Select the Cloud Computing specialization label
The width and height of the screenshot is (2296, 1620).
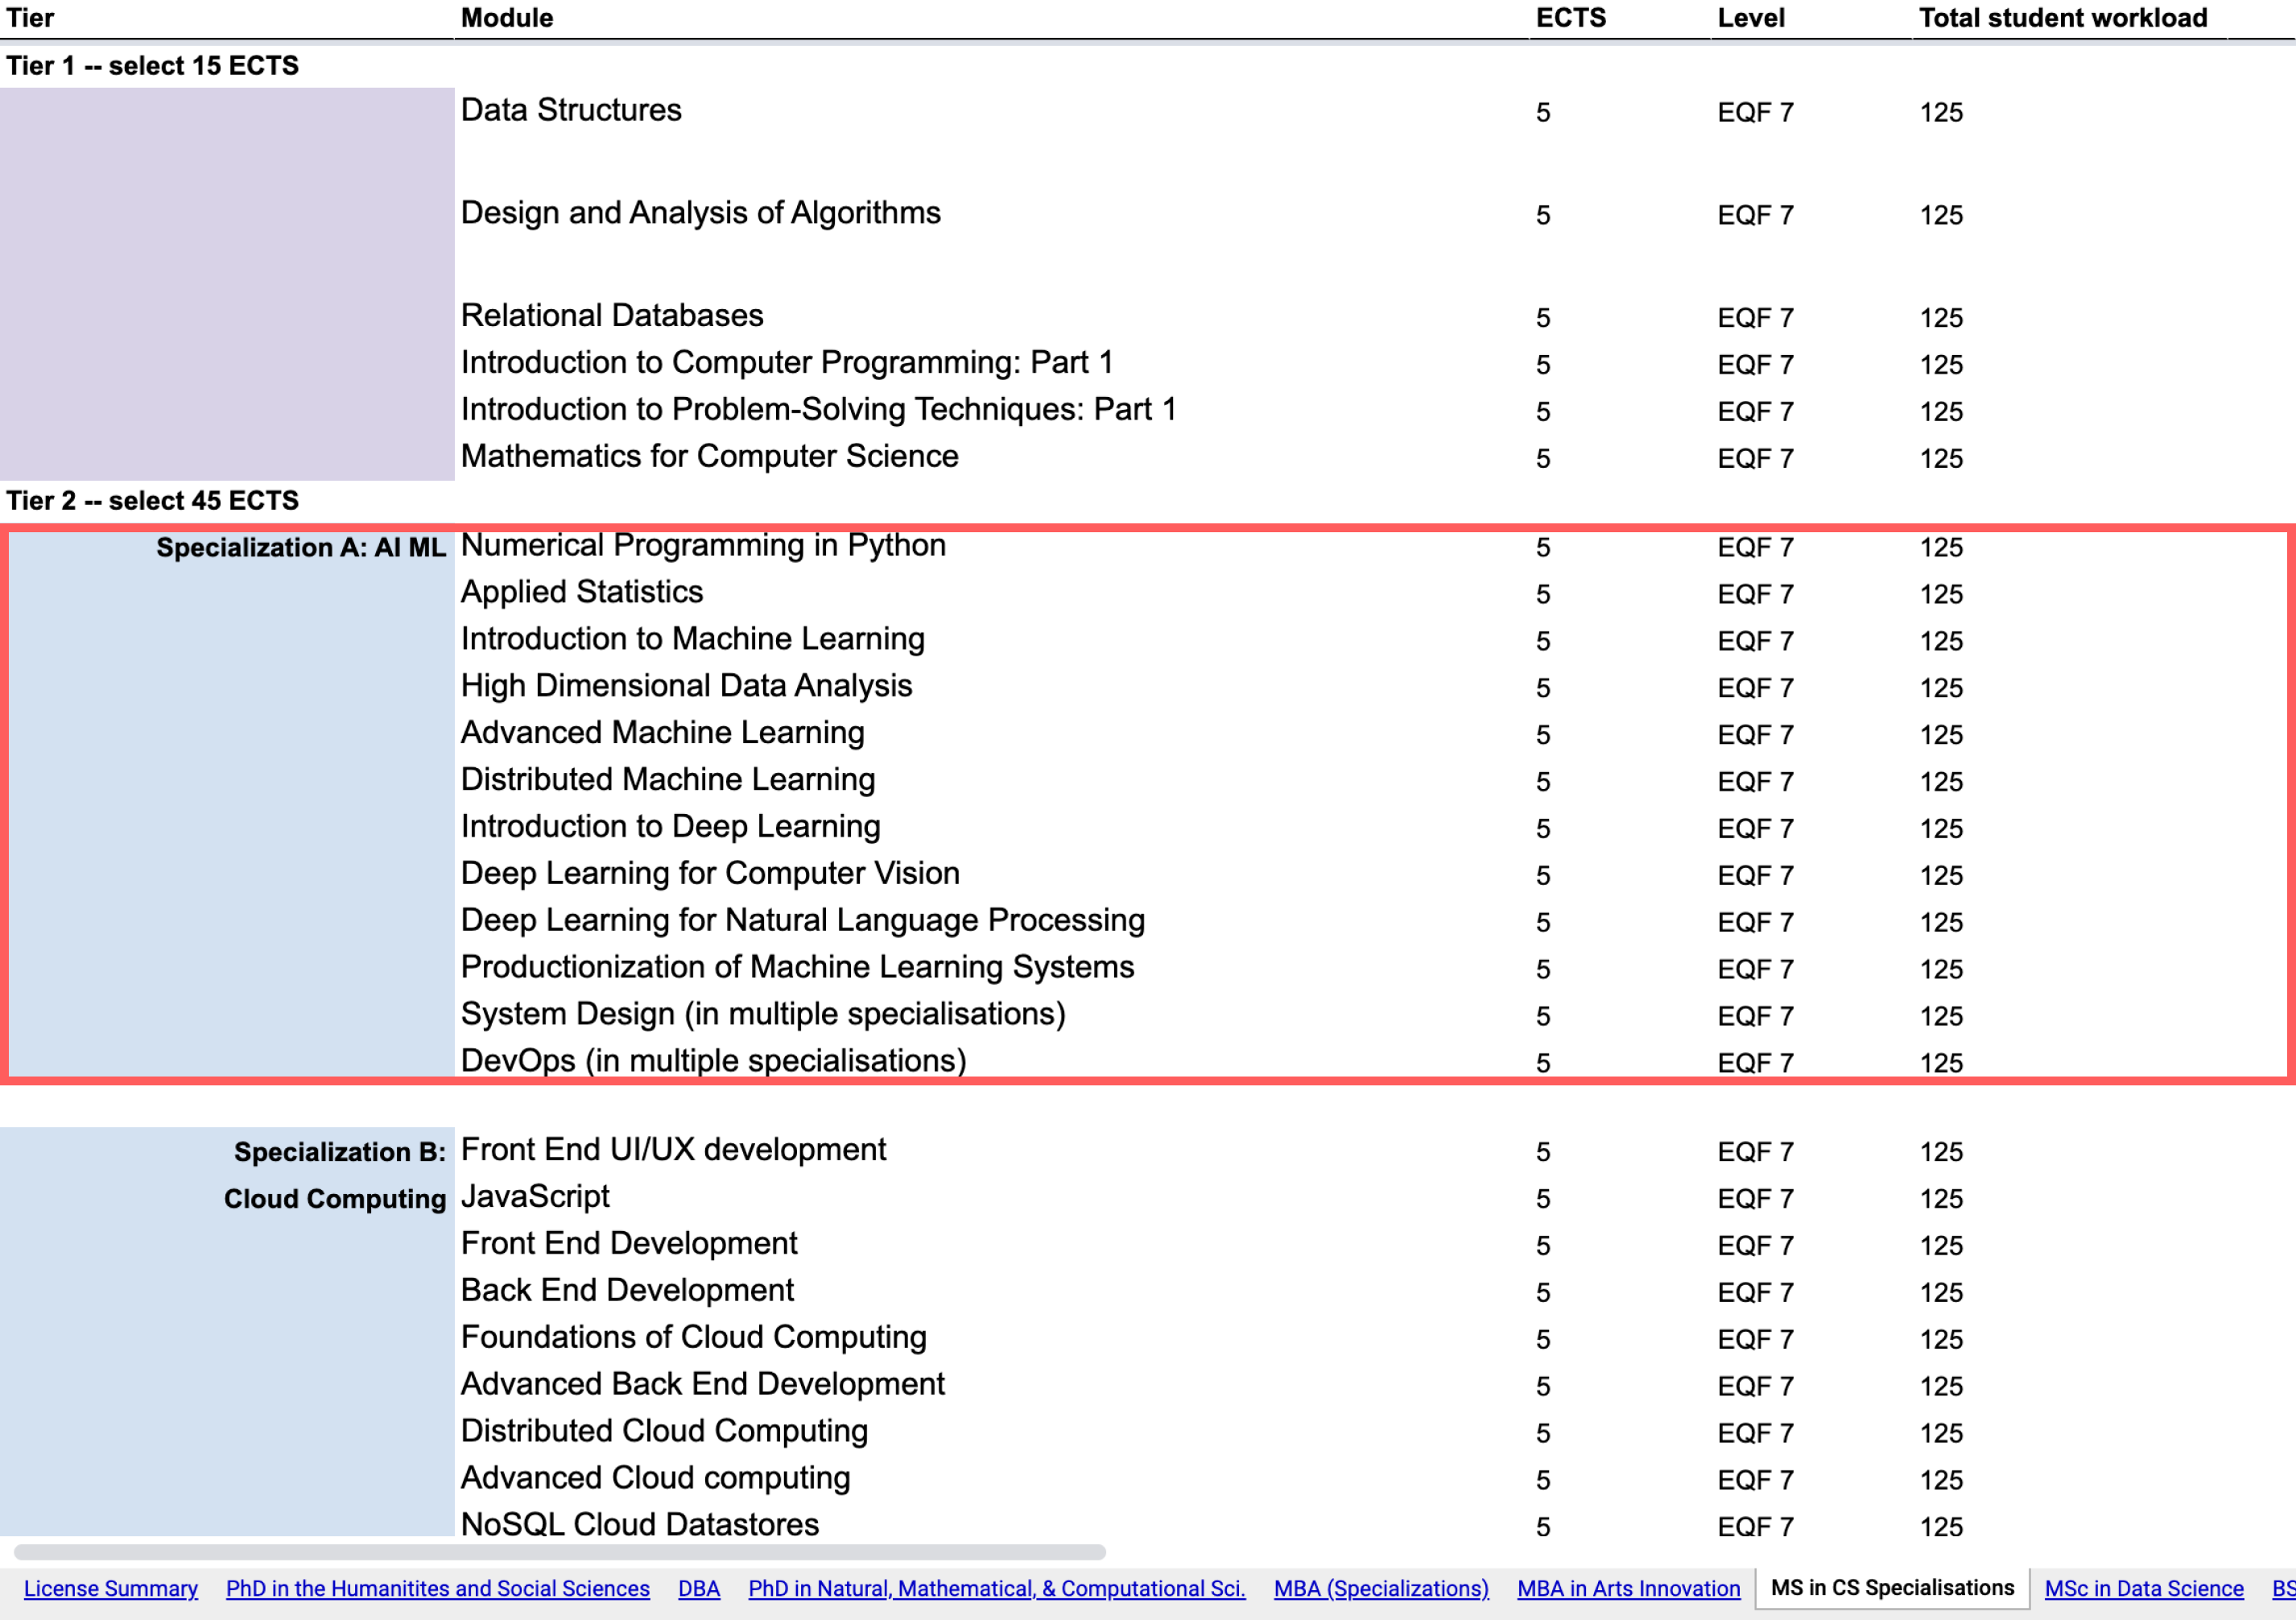tap(334, 1199)
